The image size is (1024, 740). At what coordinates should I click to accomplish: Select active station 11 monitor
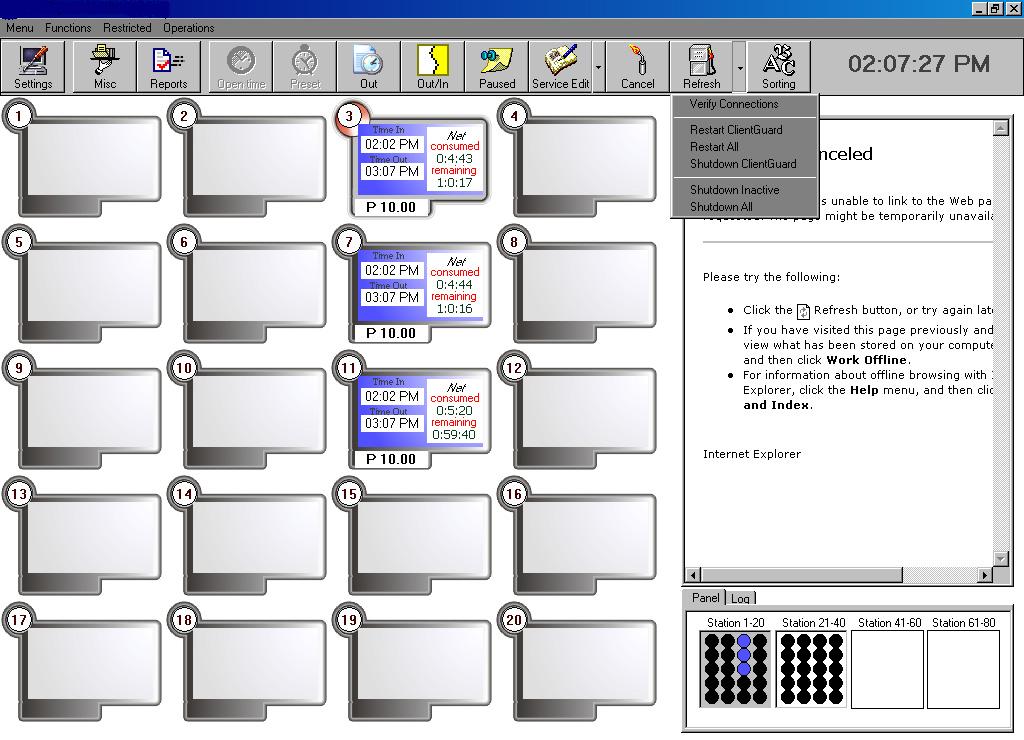point(413,410)
